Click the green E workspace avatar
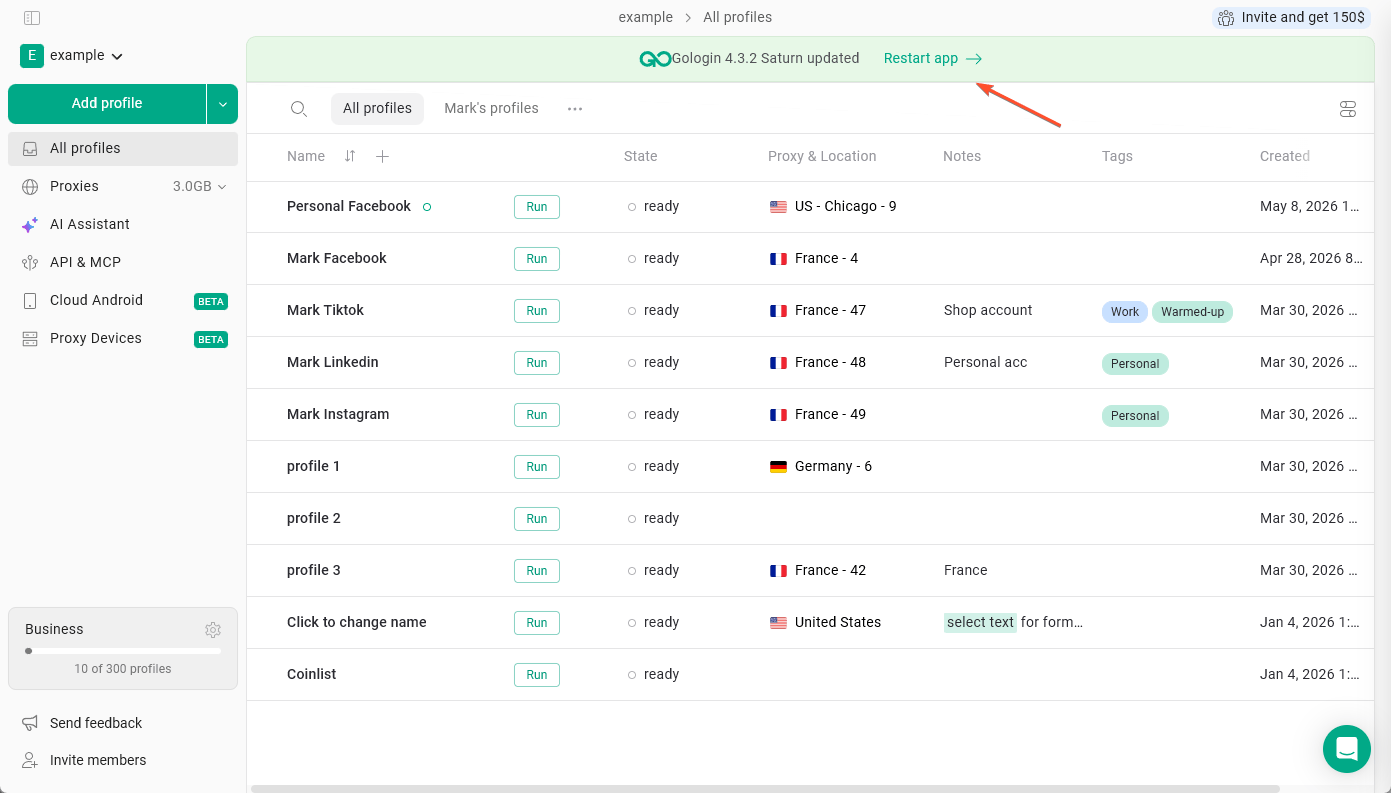The height and width of the screenshot is (793, 1391). click(x=32, y=56)
